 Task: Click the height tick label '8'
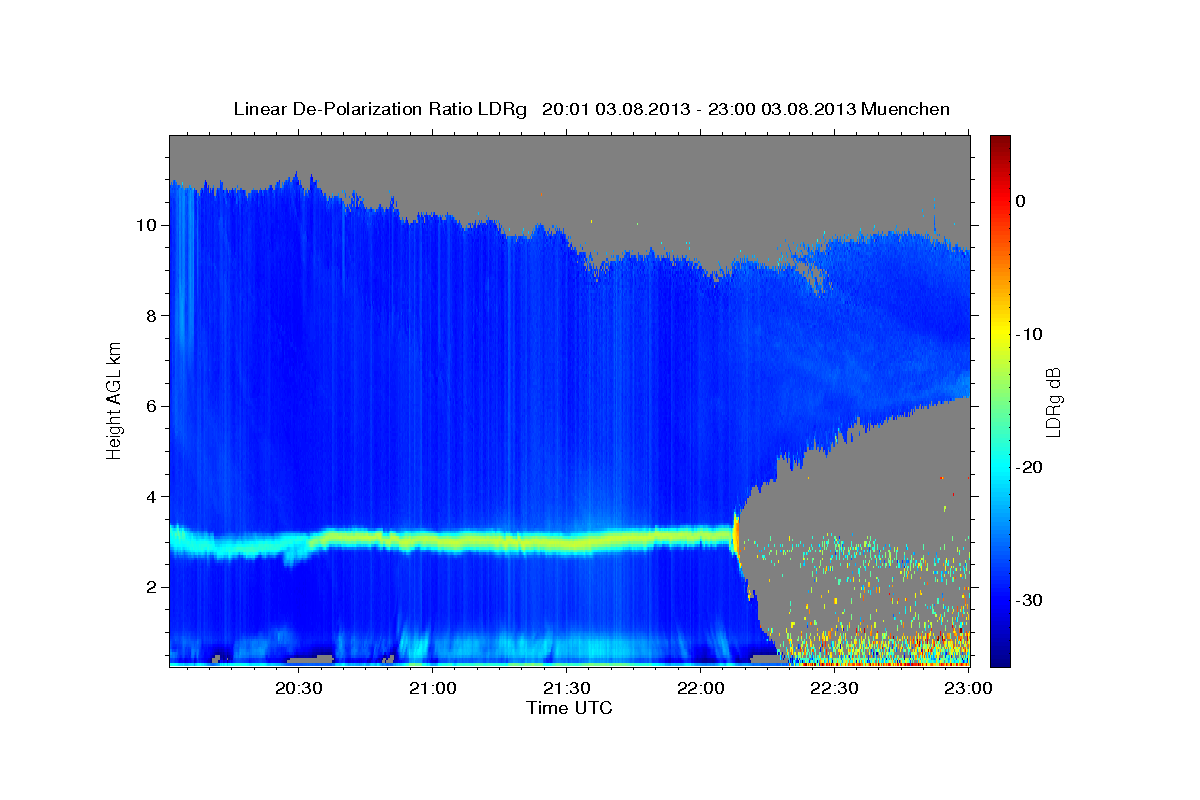(x=151, y=315)
